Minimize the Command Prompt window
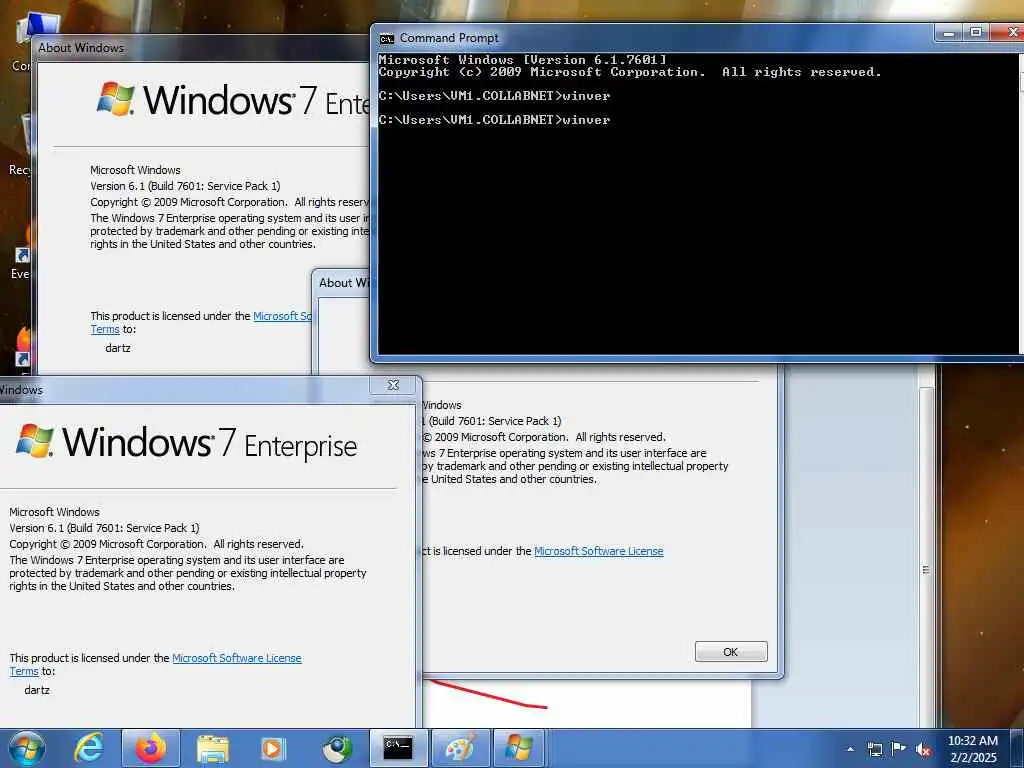Viewport: 1024px width, 768px height. (949, 33)
